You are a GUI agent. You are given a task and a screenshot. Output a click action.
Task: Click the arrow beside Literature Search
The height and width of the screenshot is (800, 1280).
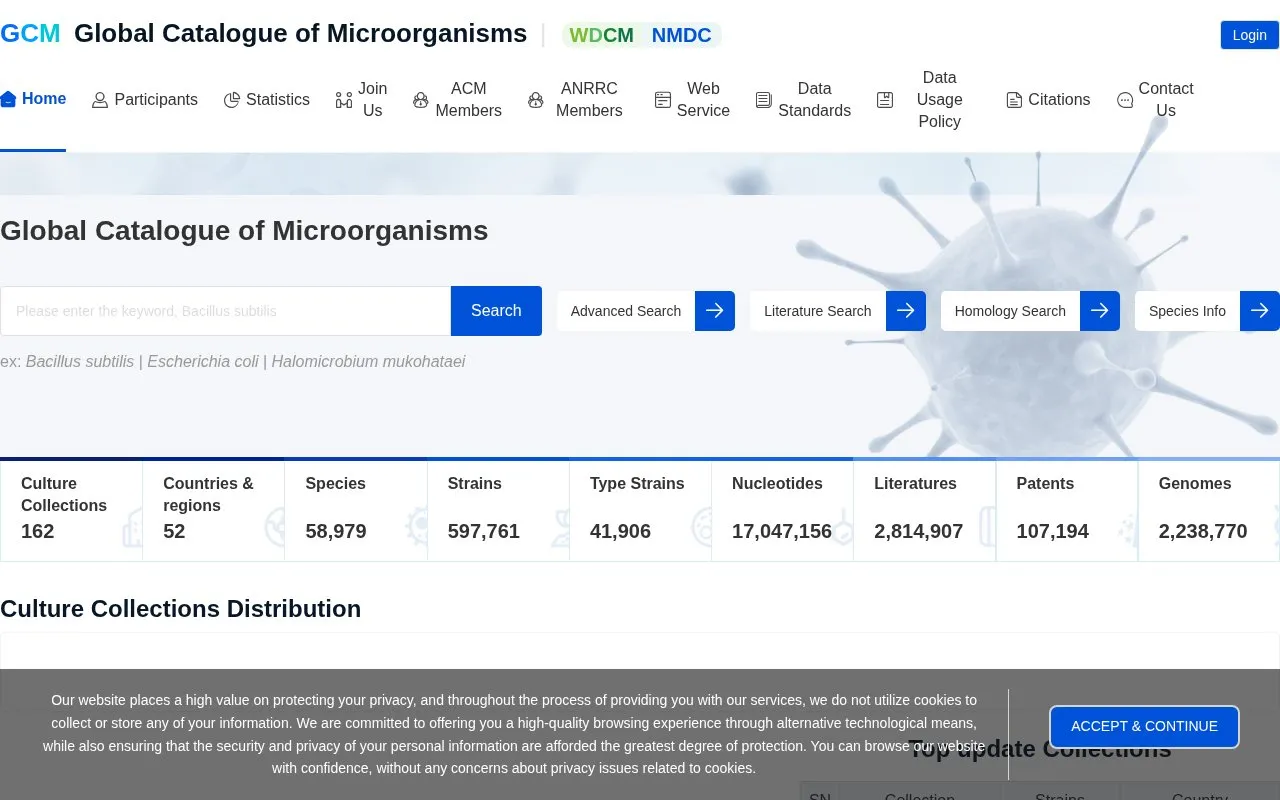pyautogui.click(x=906, y=311)
